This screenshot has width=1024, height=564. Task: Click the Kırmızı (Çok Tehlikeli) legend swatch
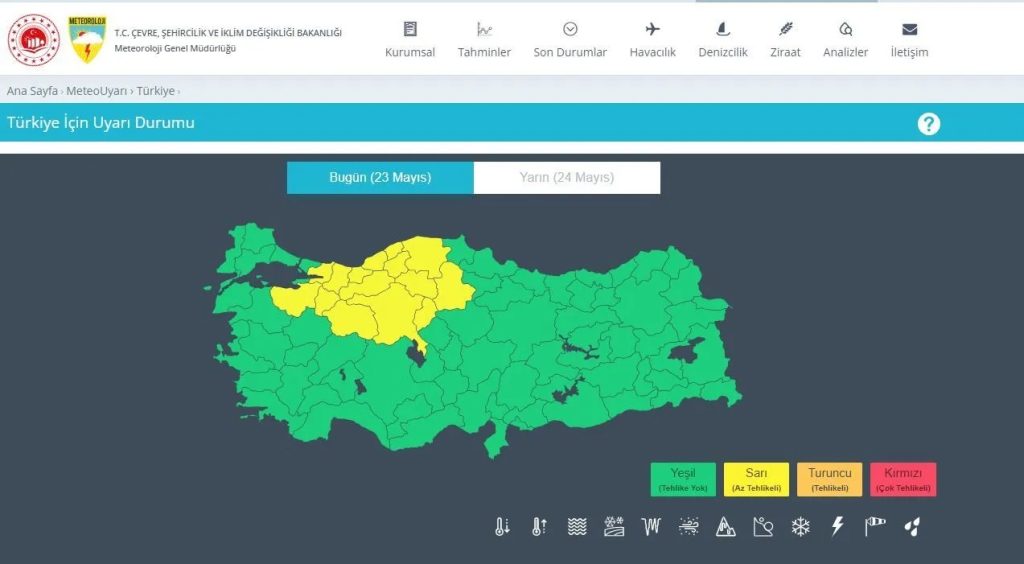903,480
